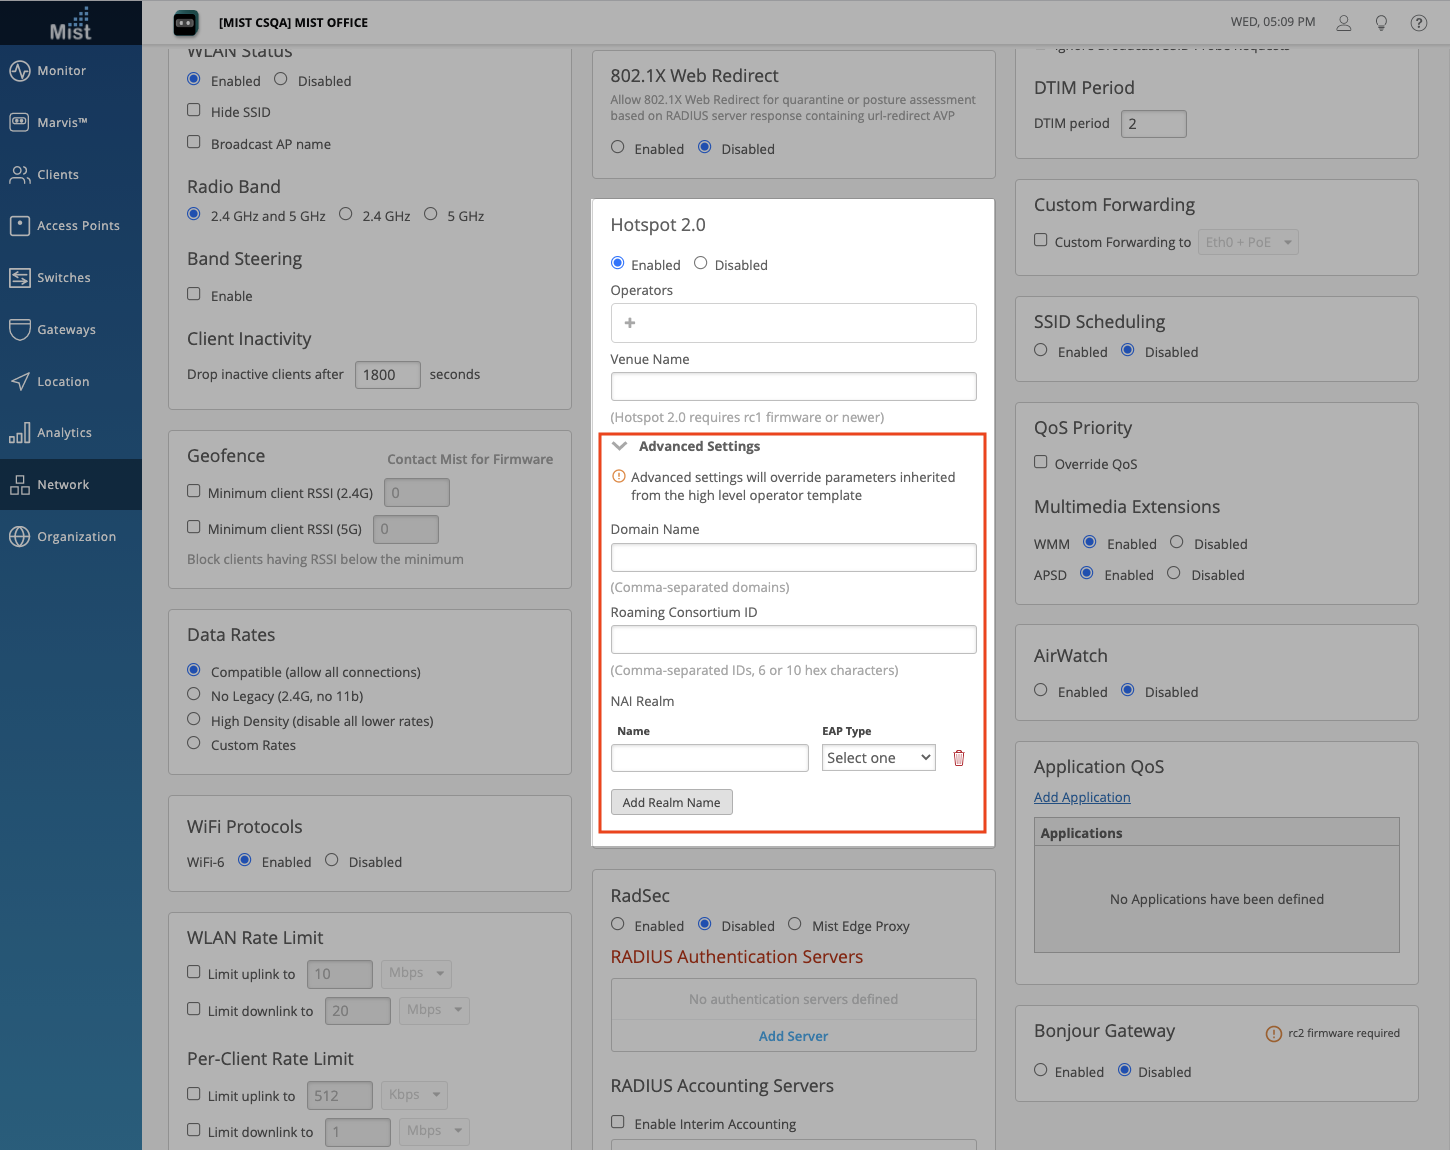Check the Override QoS checkbox
This screenshot has width=1450, height=1150.
coord(1041,463)
